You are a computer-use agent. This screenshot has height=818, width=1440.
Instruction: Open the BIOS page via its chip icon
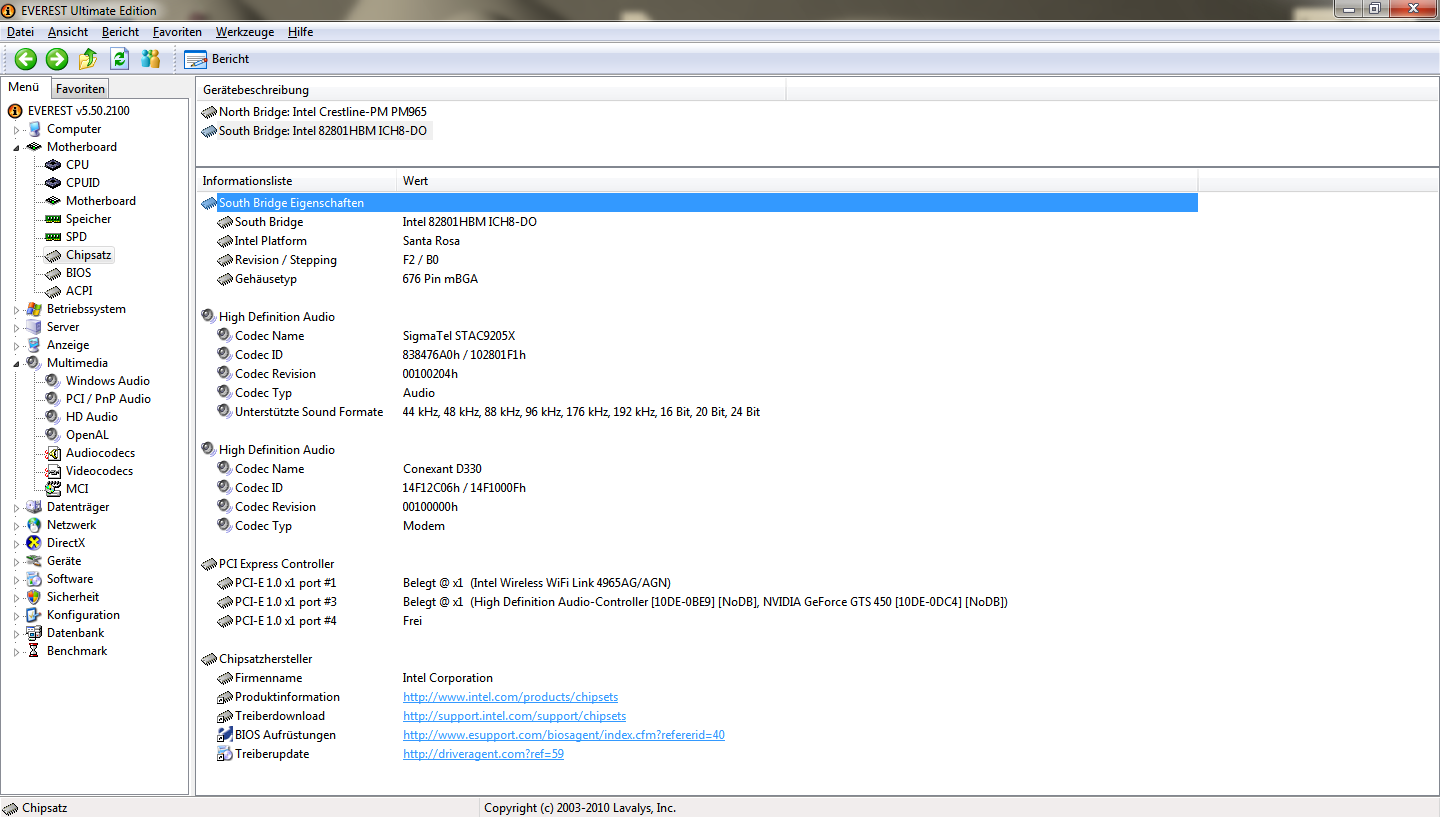coord(53,273)
